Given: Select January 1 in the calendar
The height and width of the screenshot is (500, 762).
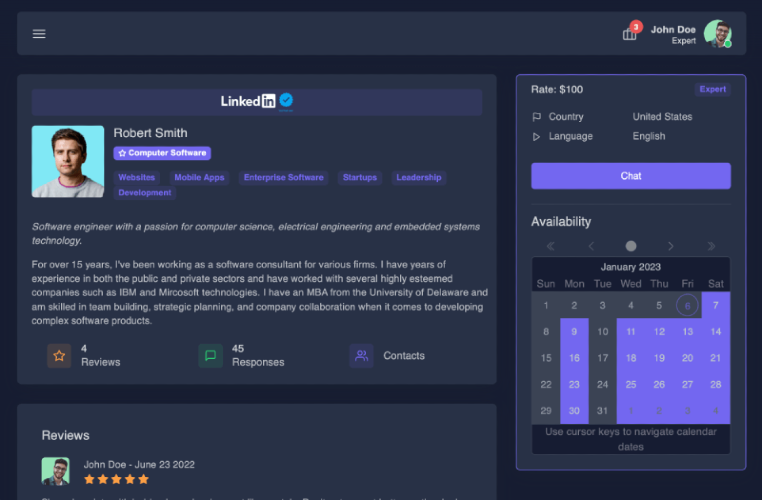Looking at the screenshot, I should tap(546, 305).
